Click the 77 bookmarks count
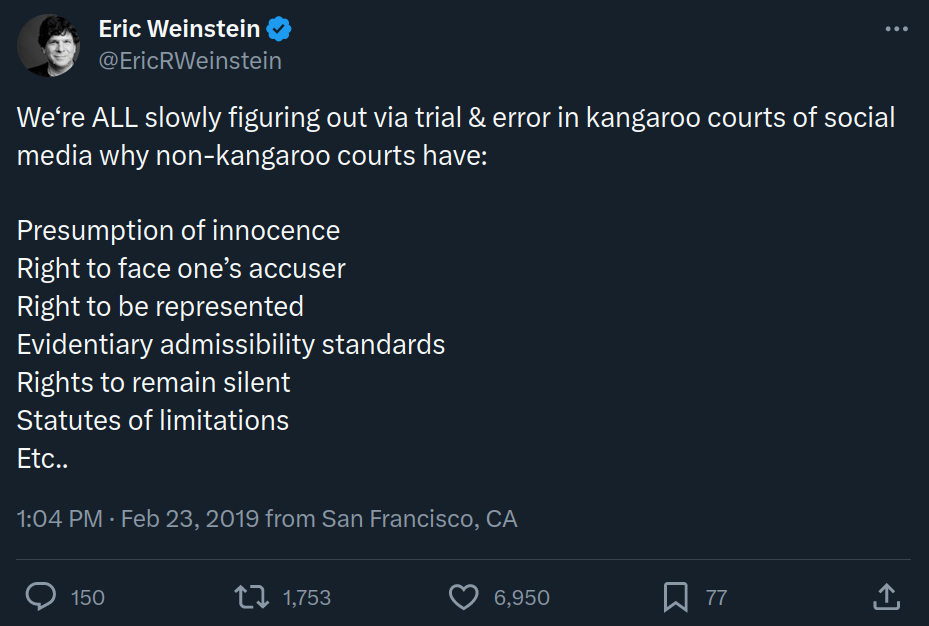The width and height of the screenshot is (929, 626). click(x=716, y=598)
